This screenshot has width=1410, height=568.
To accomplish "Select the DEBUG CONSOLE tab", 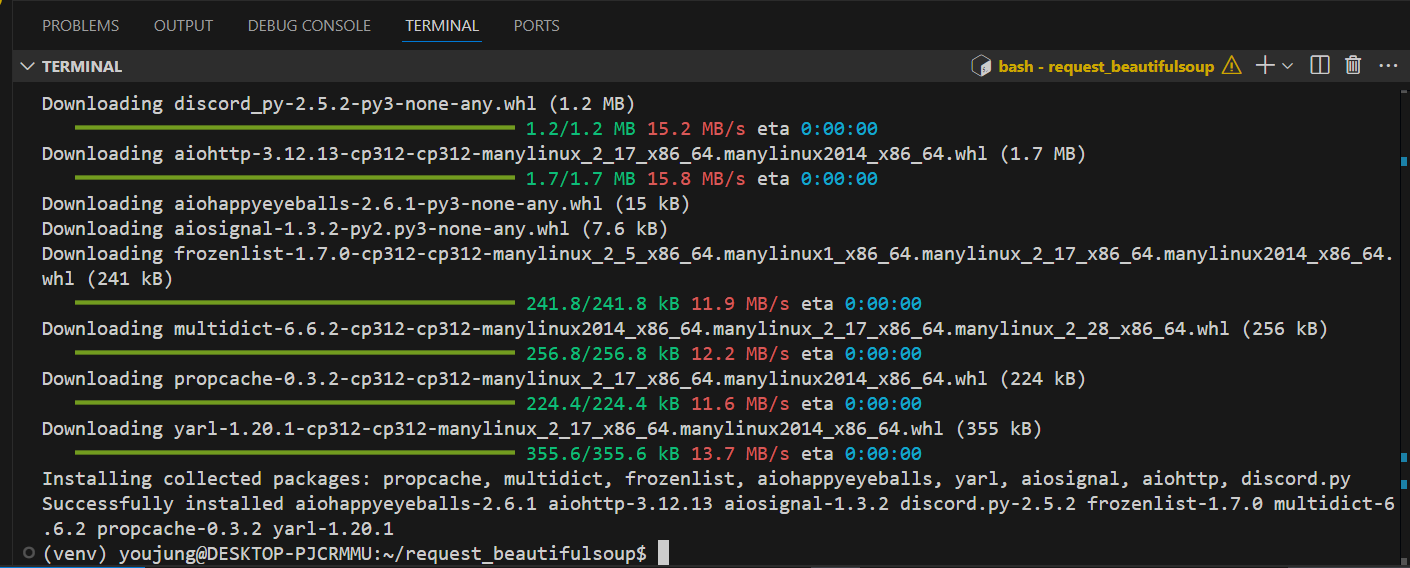I will pos(309,26).
